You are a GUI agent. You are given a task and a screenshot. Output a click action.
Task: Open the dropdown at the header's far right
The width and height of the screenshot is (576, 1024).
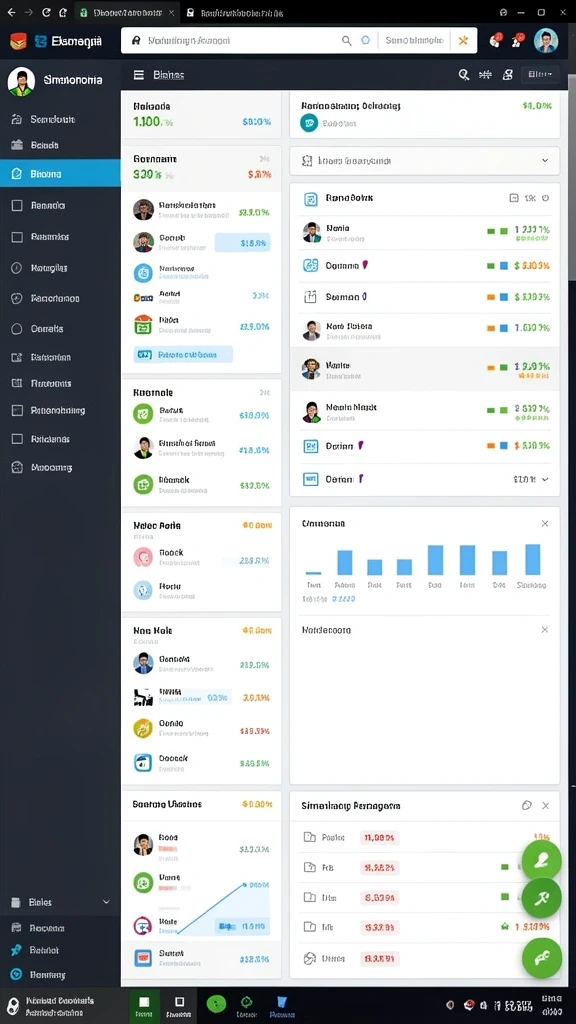coord(540,74)
